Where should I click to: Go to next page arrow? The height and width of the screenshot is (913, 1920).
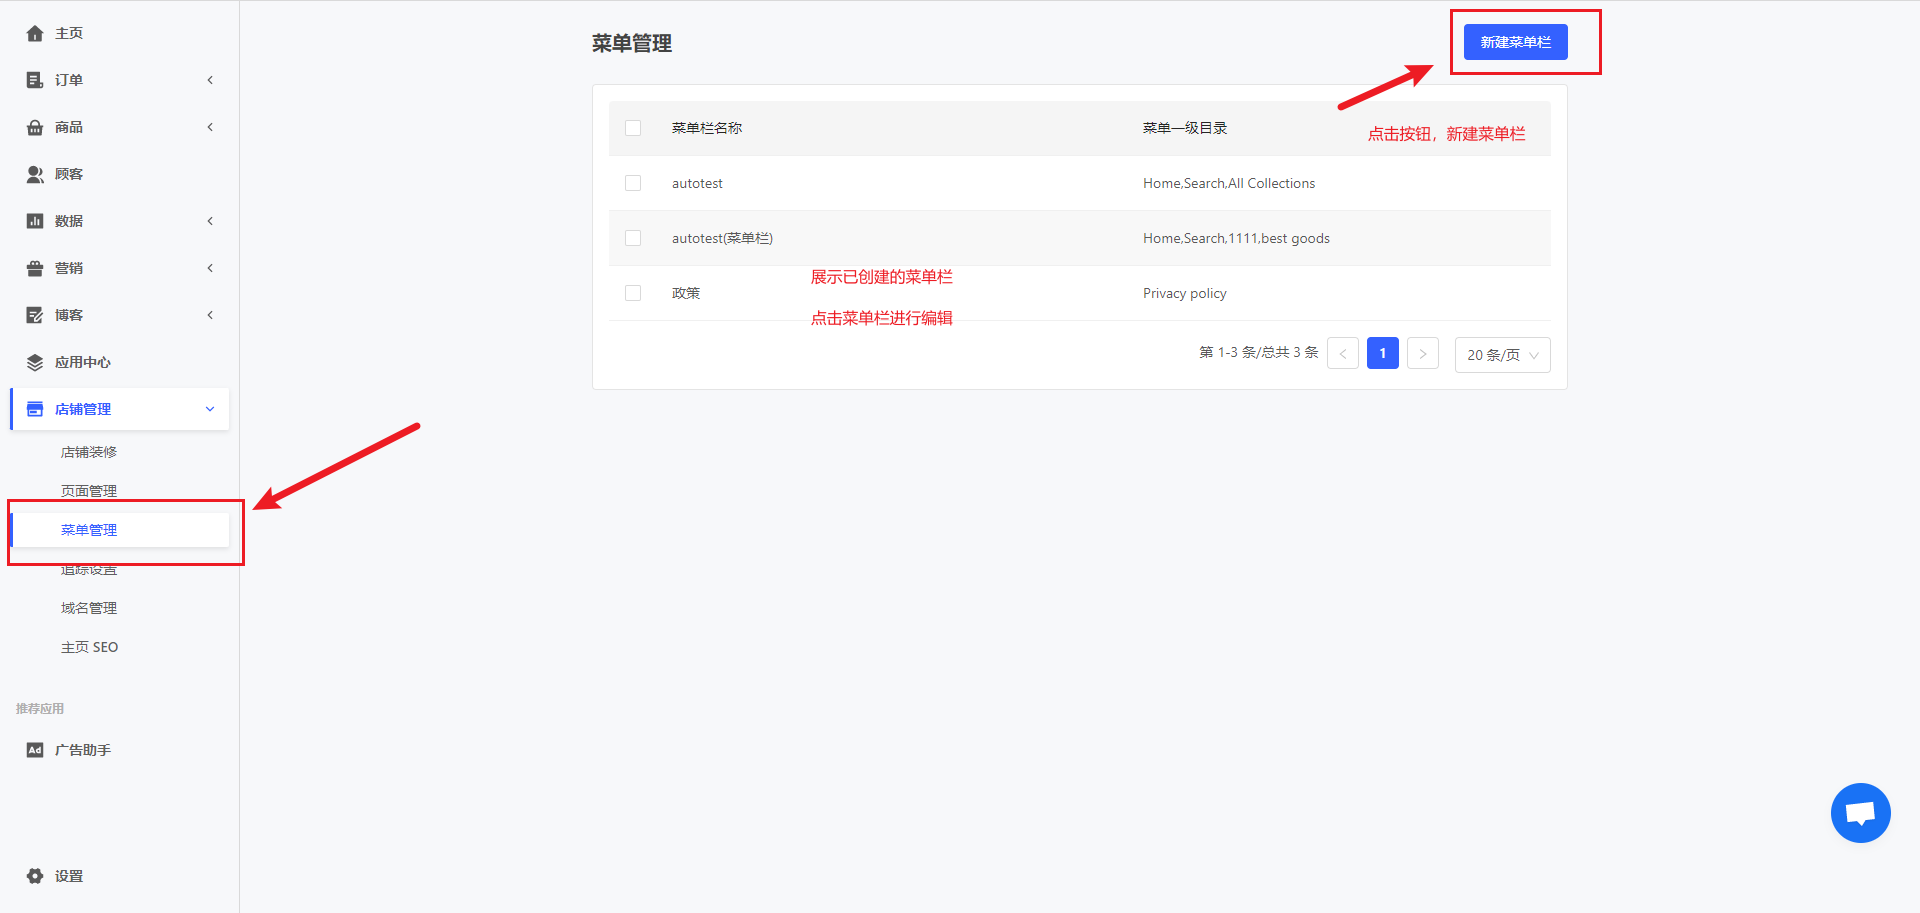[x=1423, y=353]
